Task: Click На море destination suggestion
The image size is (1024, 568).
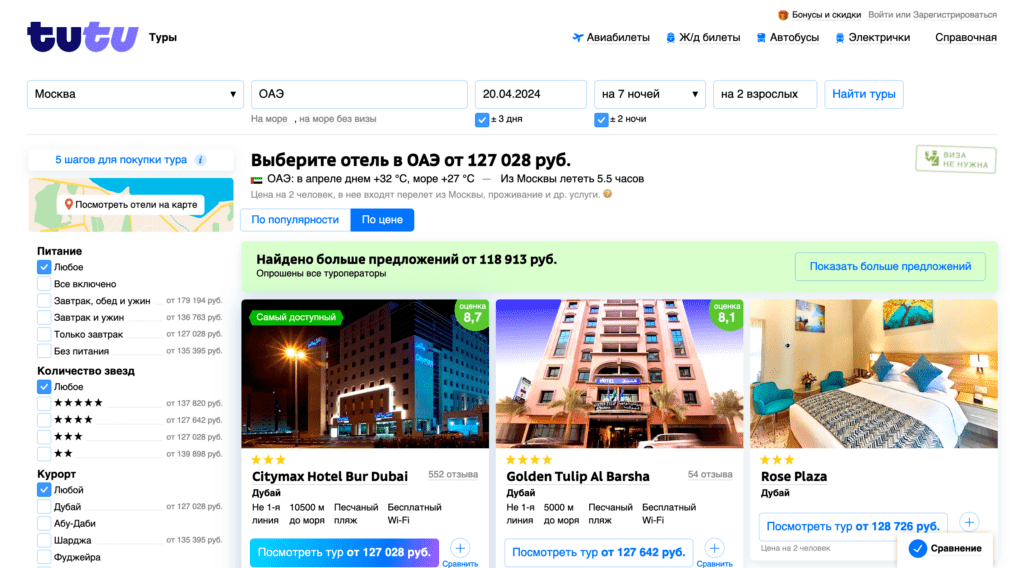Action: click(269, 119)
